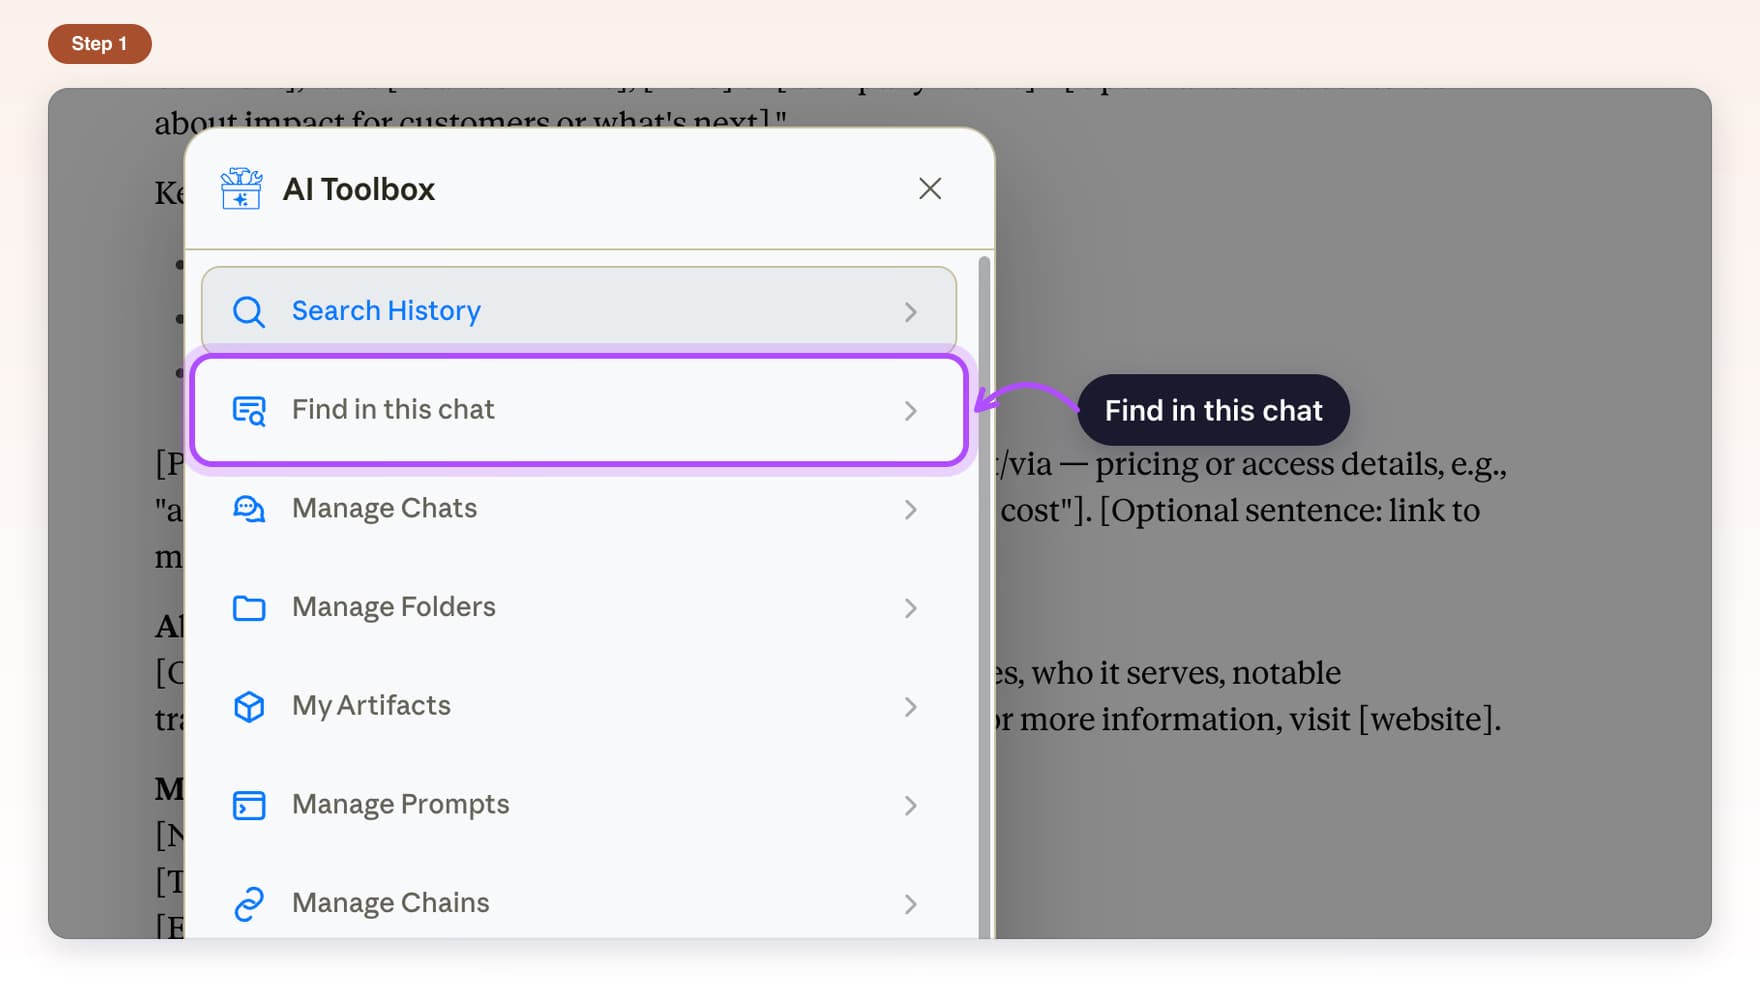
Task: Expand the My Artifacts chevron
Action: [911, 707]
